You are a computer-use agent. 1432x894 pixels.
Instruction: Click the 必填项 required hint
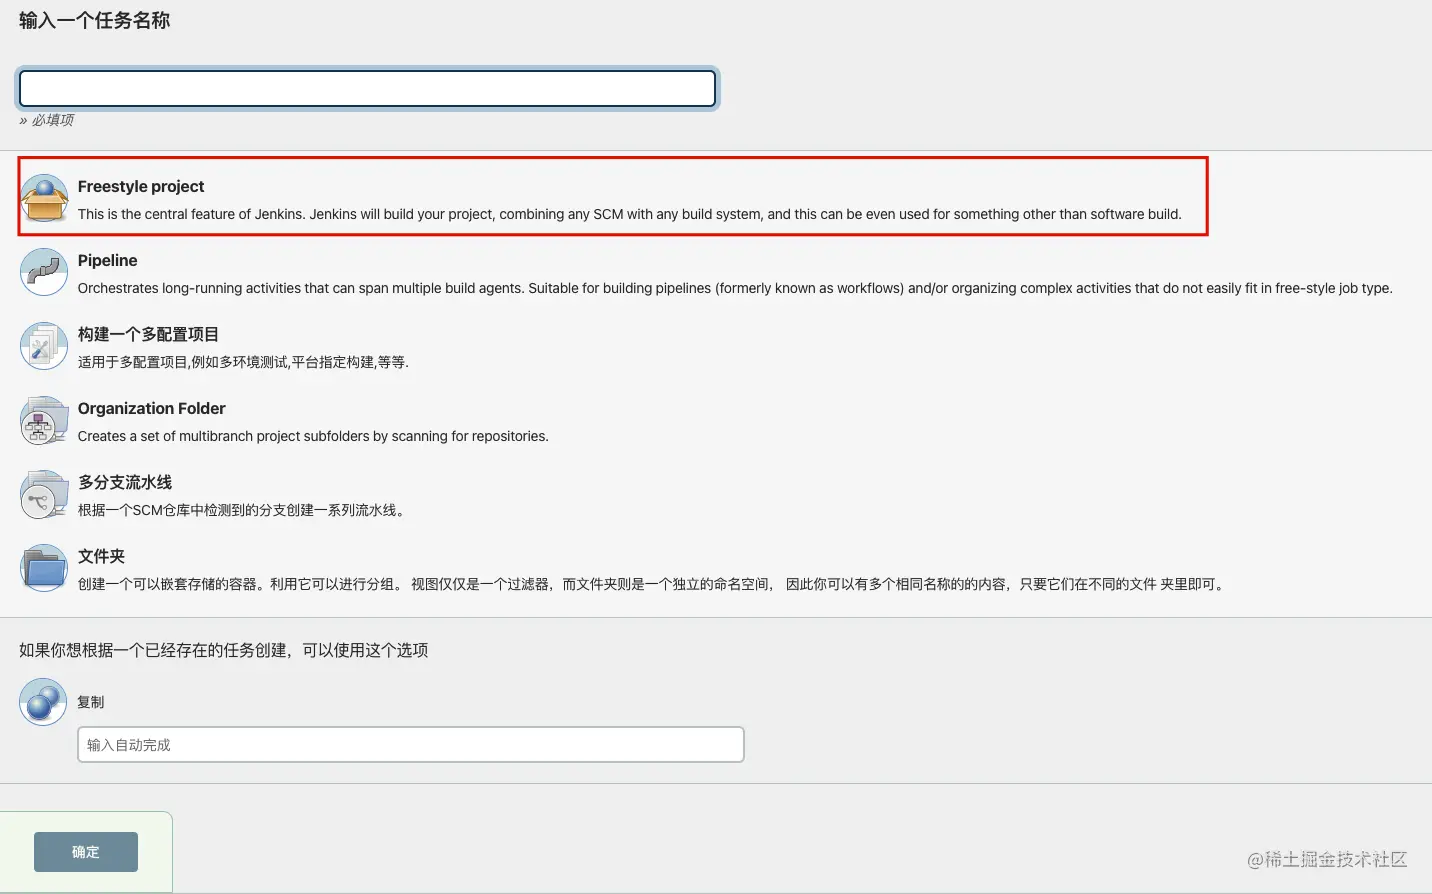[46, 120]
